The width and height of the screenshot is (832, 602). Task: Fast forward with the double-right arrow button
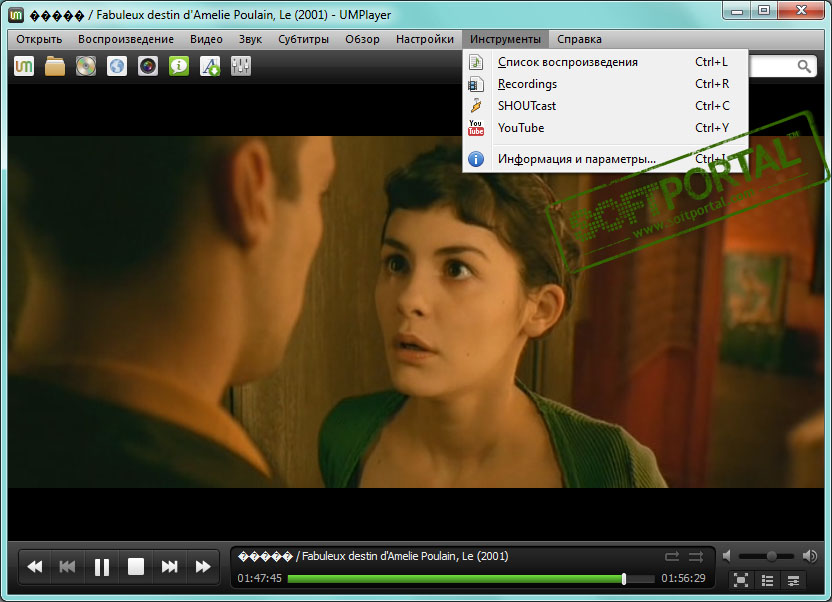tap(203, 567)
